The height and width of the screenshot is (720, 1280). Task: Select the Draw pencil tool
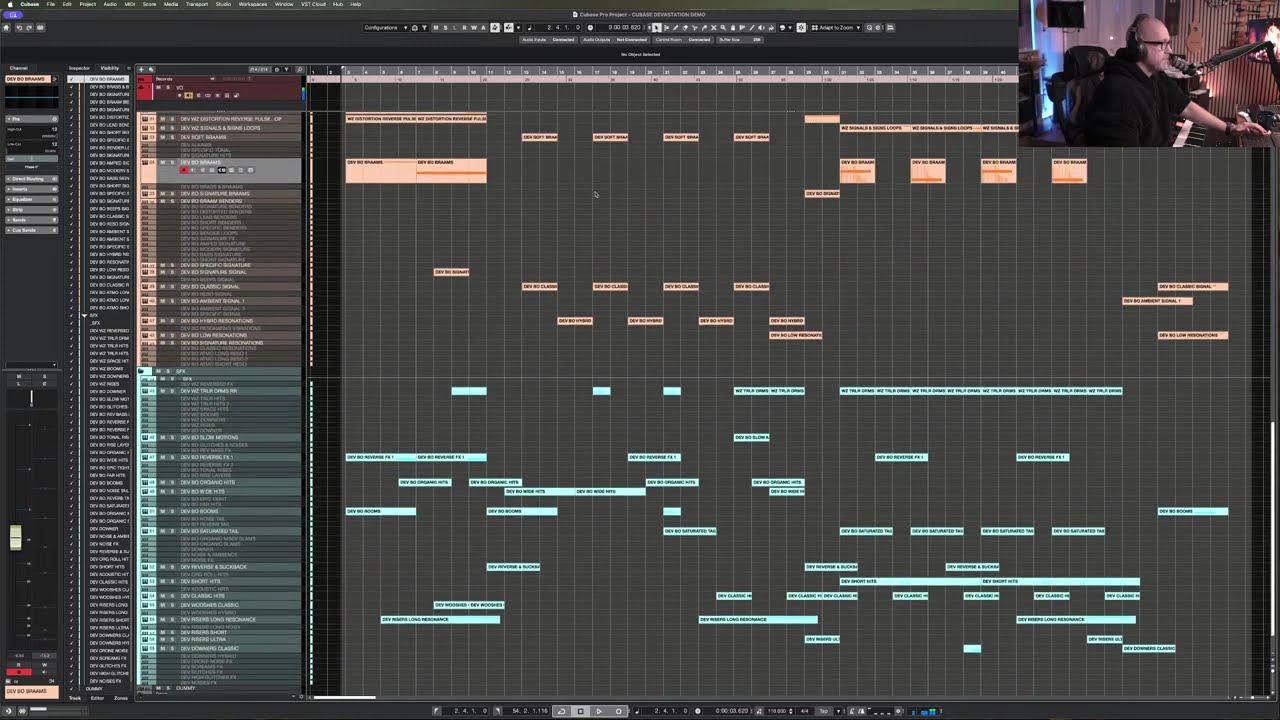676,27
